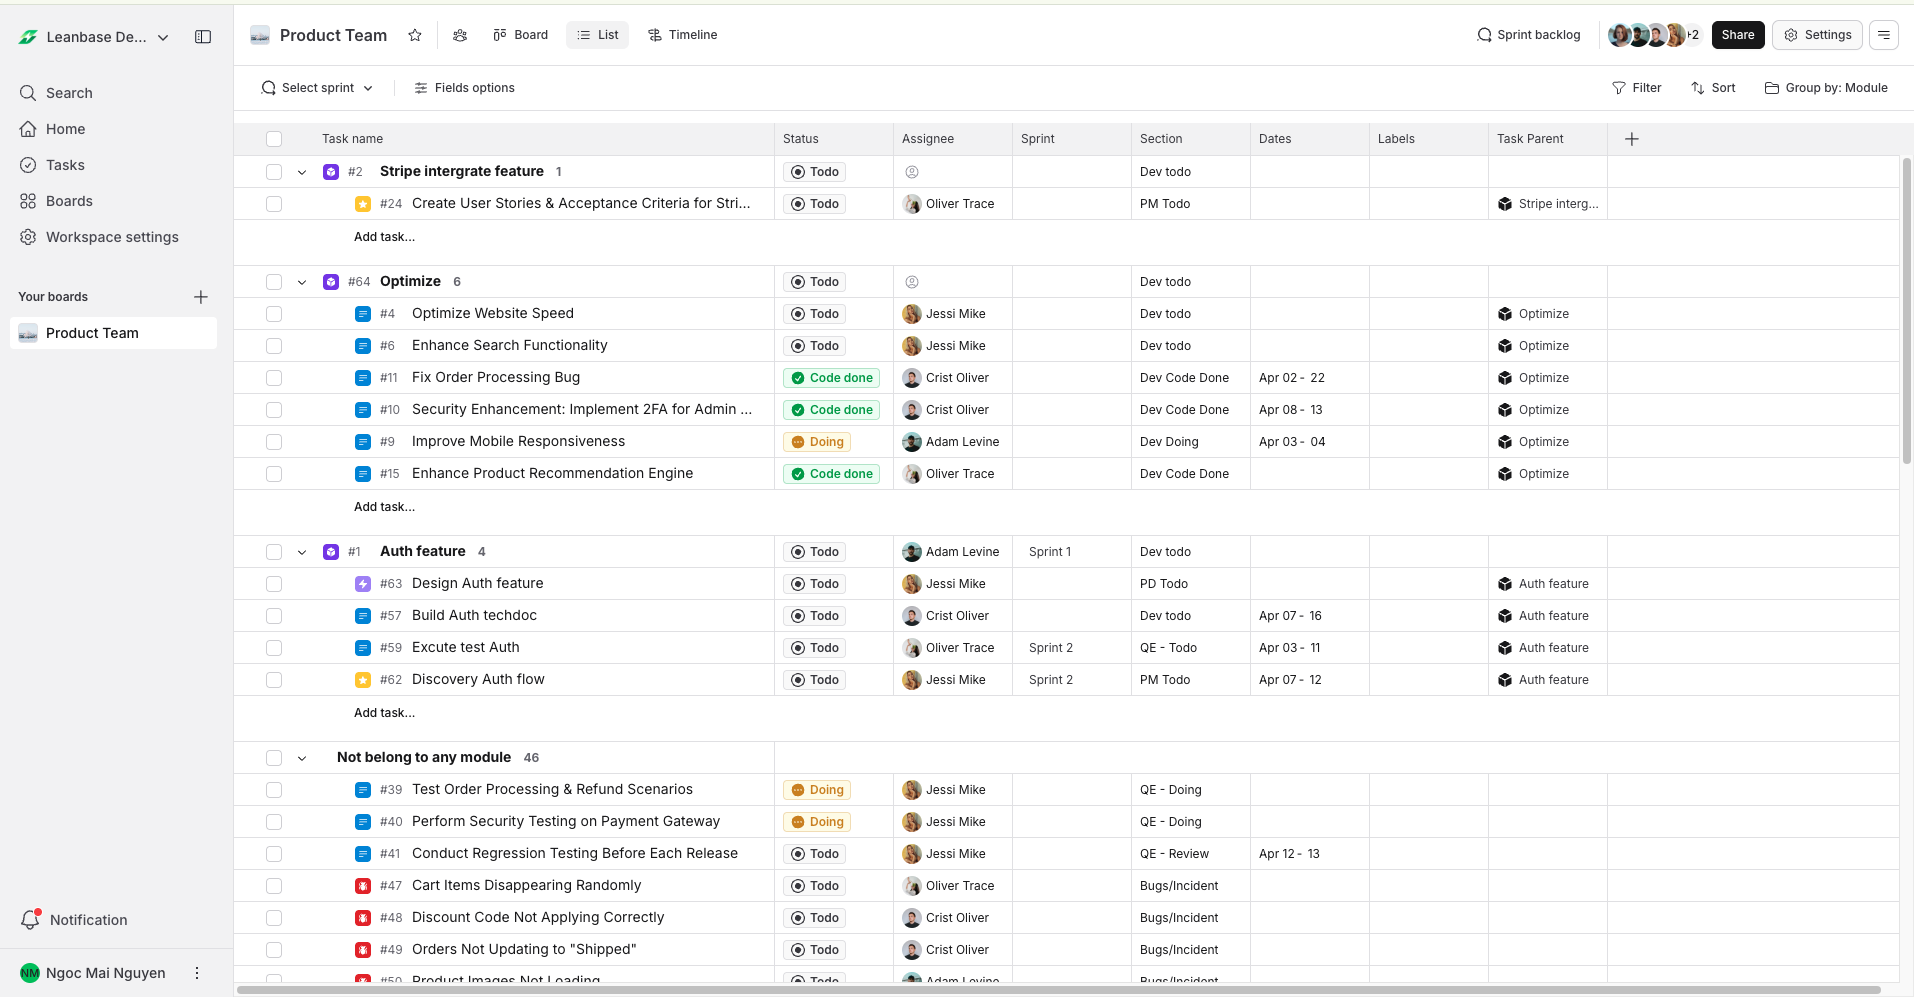This screenshot has width=1914, height=997.
Task: Collapse the left sidebar panel icon
Action: pyautogui.click(x=203, y=37)
